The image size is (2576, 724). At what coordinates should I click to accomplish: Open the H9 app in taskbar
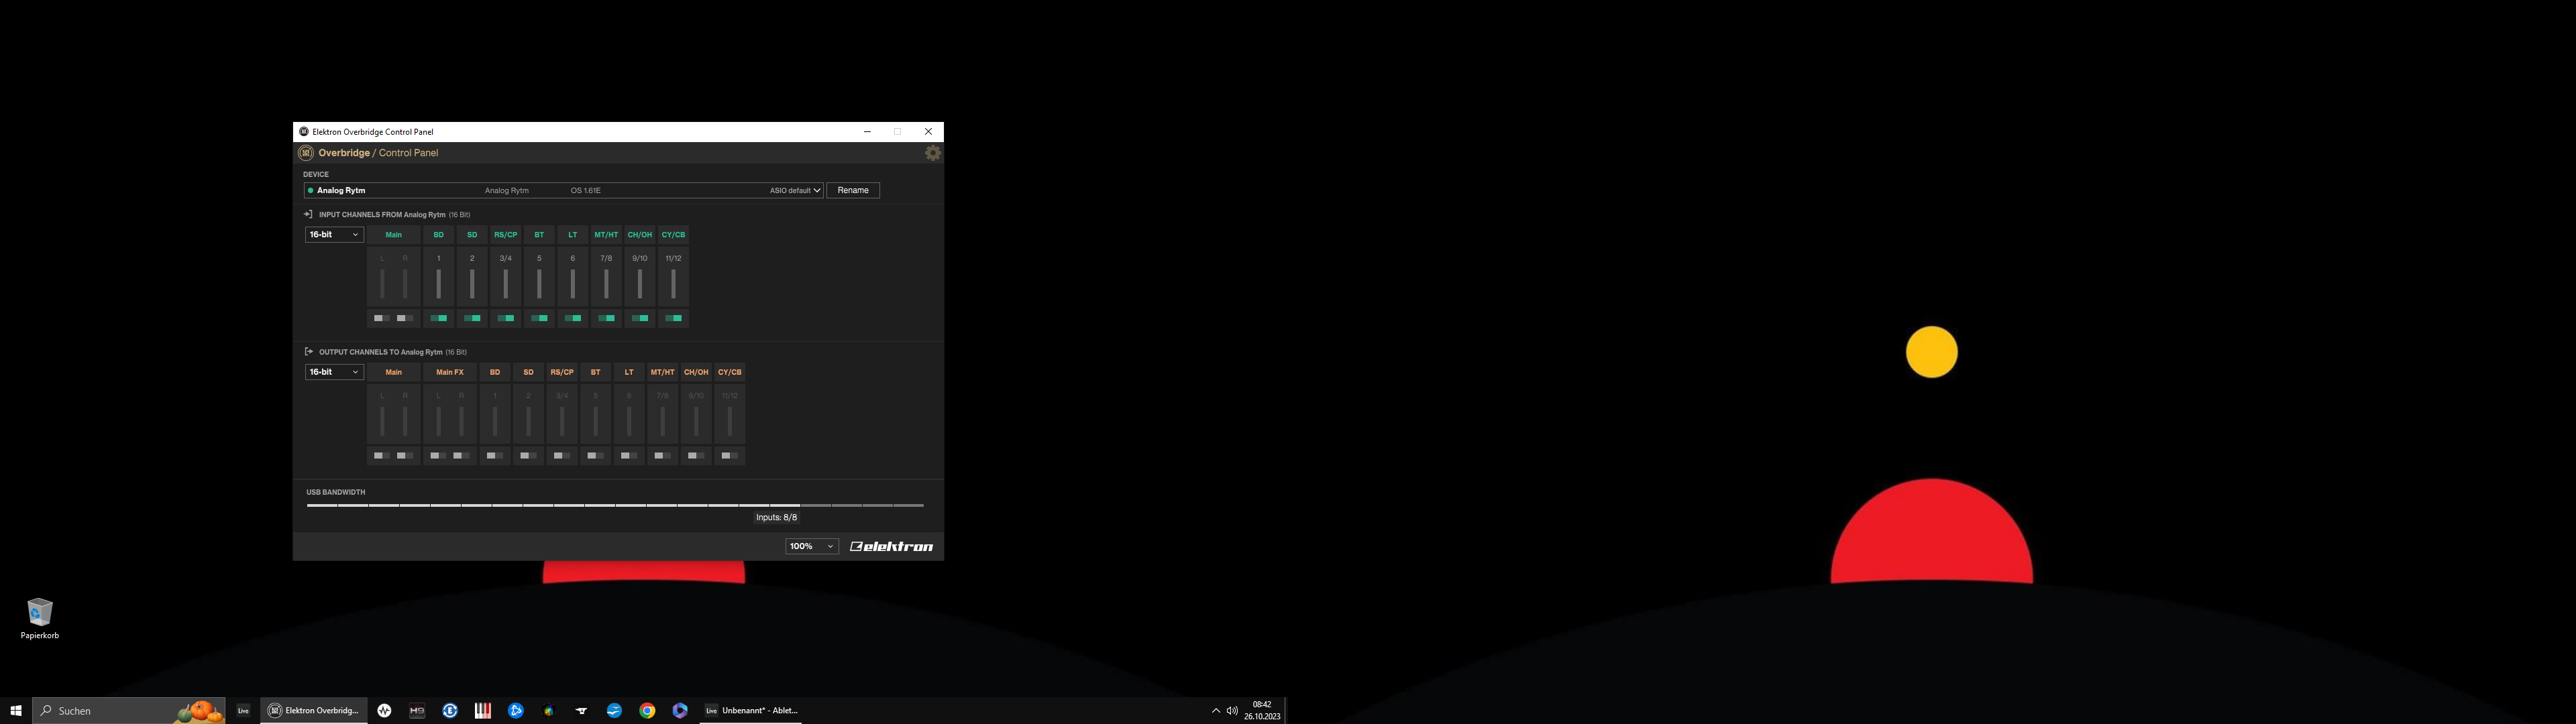(417, 710)
